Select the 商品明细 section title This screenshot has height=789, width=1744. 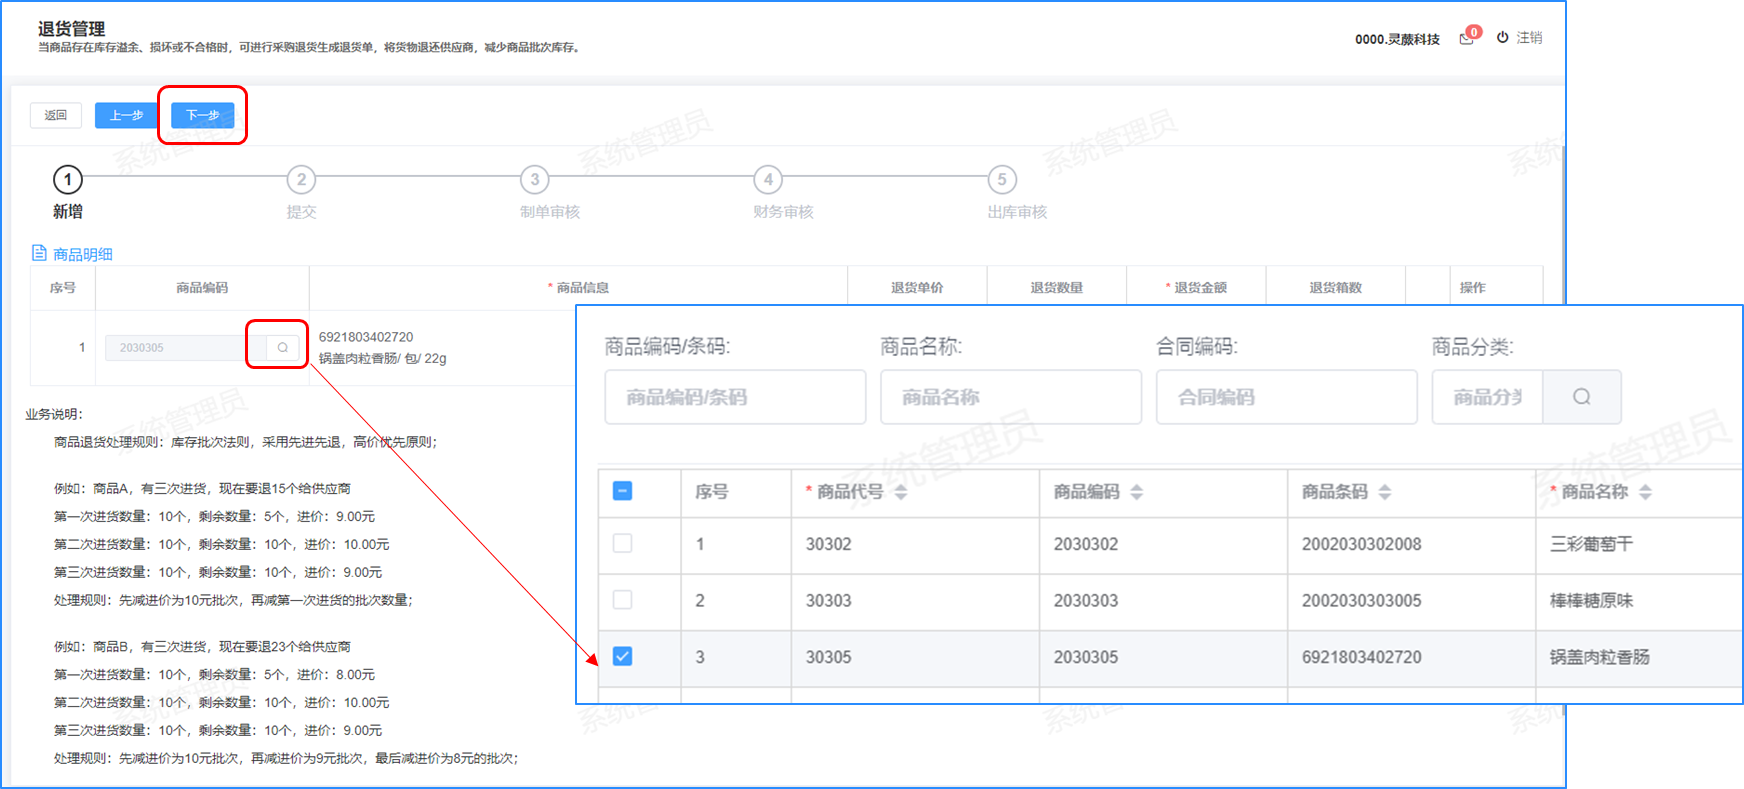point(83,254)
